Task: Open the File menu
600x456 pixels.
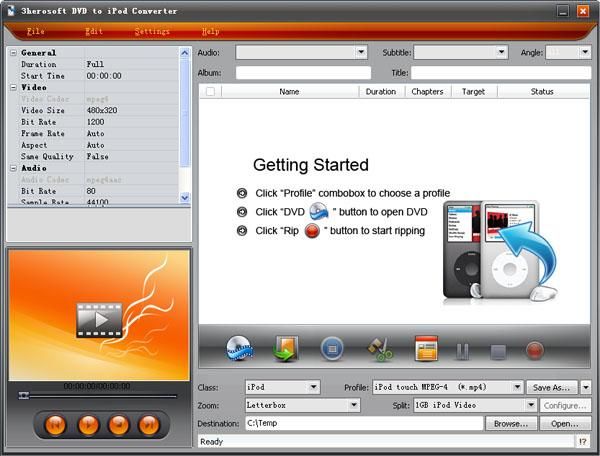Action: [x=36, y=31]
